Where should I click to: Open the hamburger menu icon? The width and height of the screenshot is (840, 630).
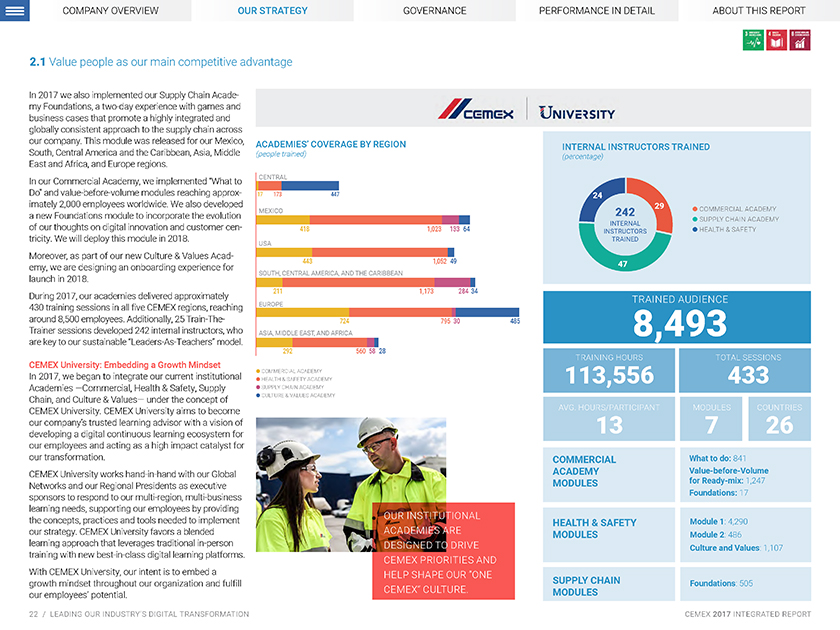[x=14, y=10]
